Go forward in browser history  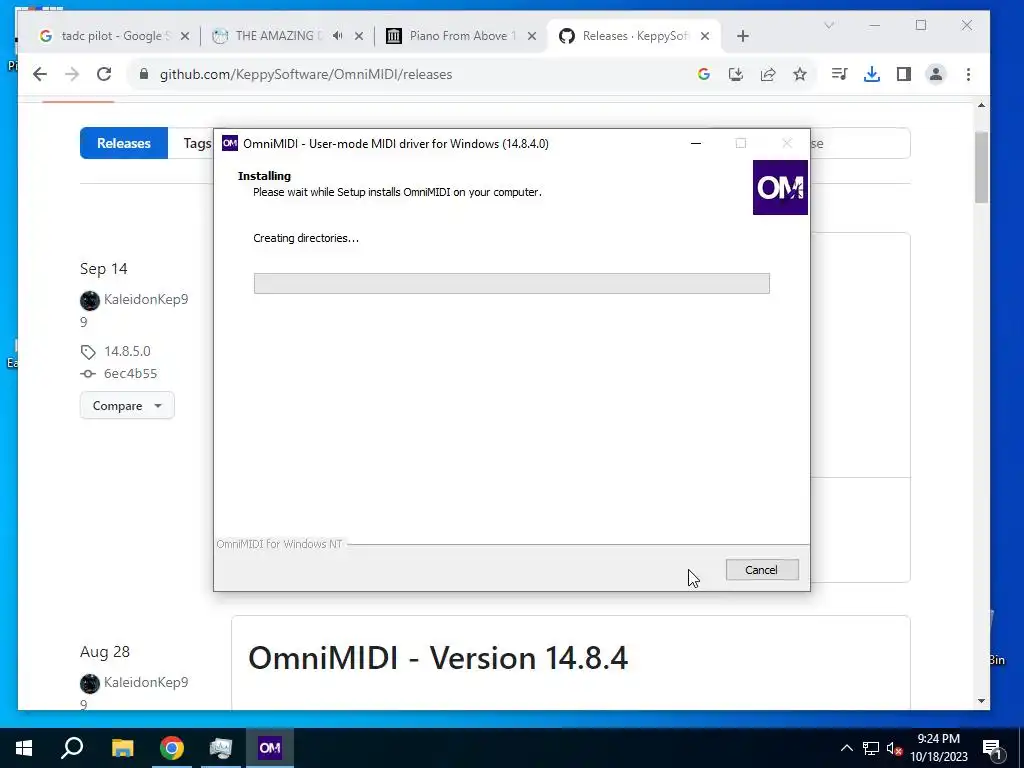[x=72, y=74]
